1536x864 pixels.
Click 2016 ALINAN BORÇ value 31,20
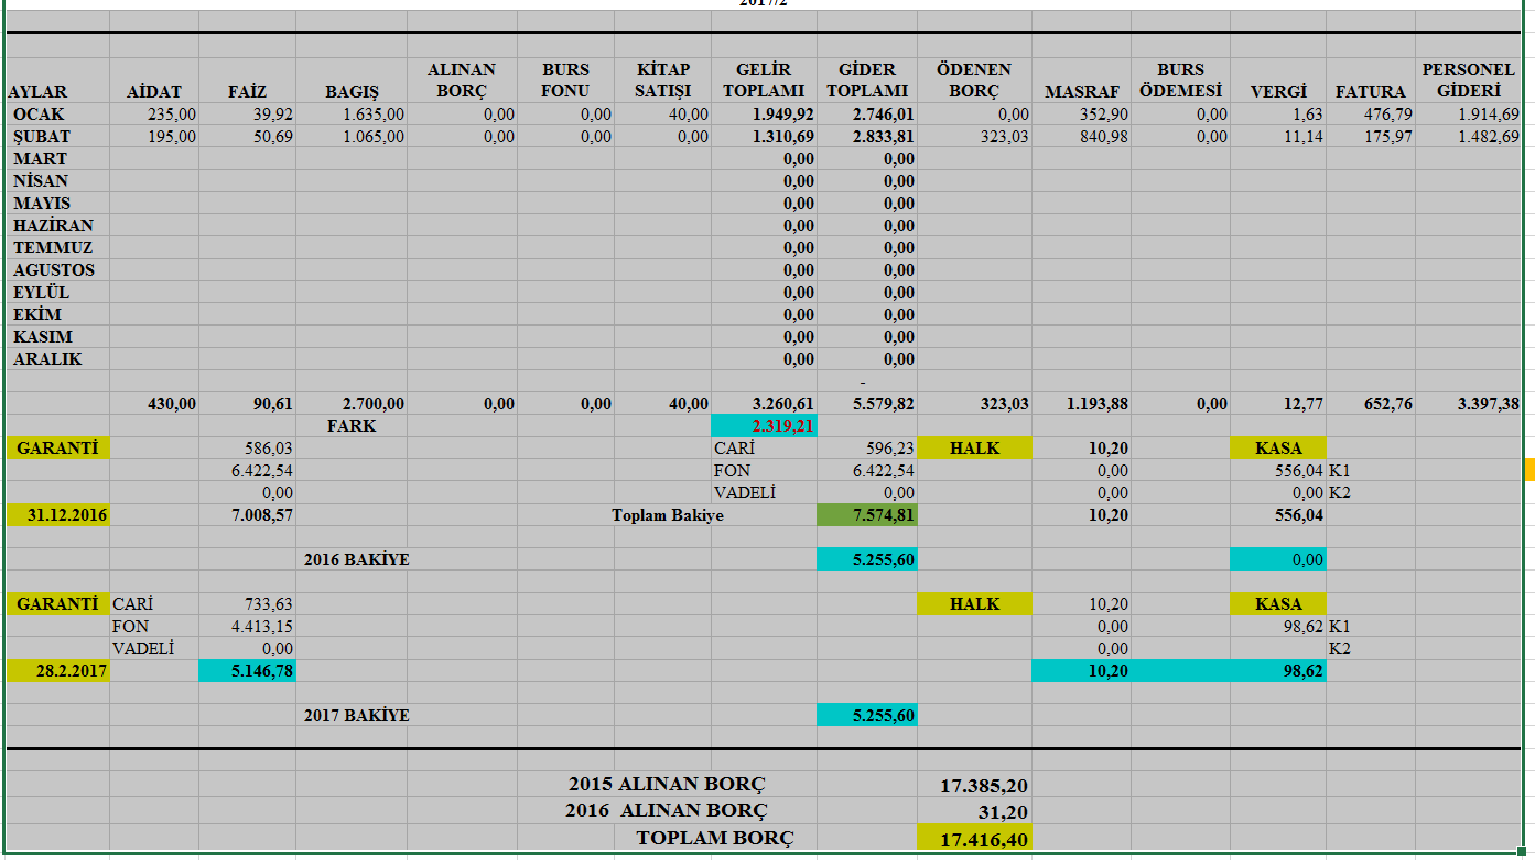pos(974,811)
